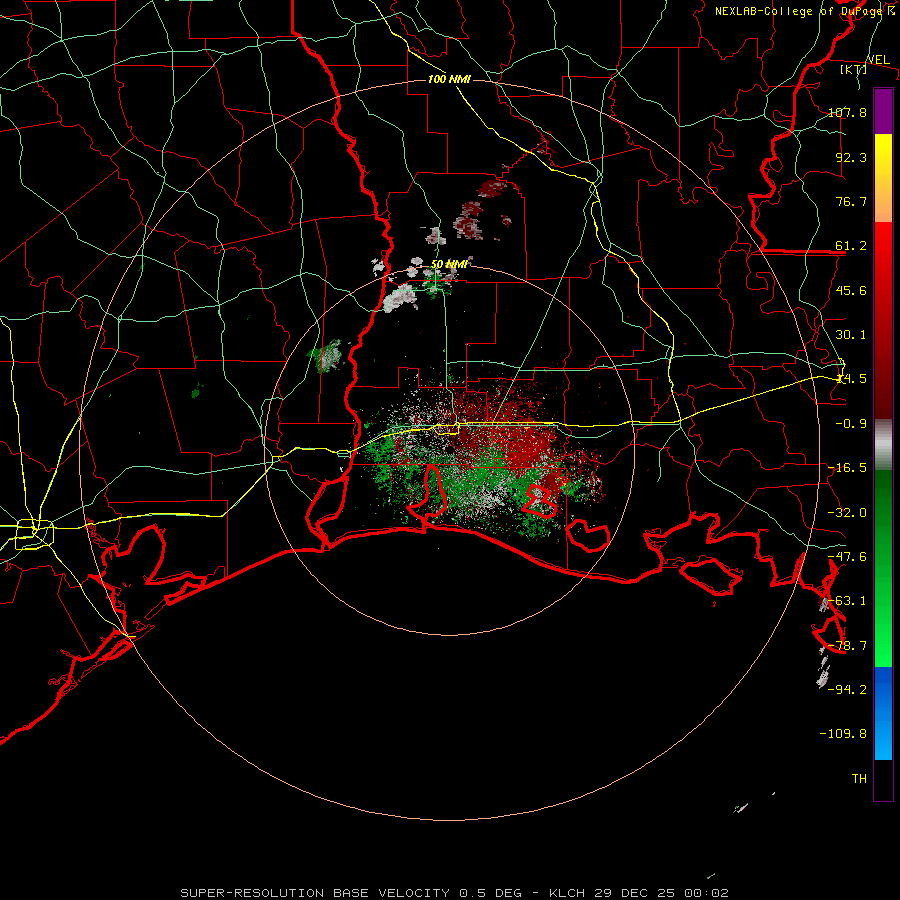The image size is (900, 900).
Task: Click the 76.7 velocity scale value
Action: 851,201
